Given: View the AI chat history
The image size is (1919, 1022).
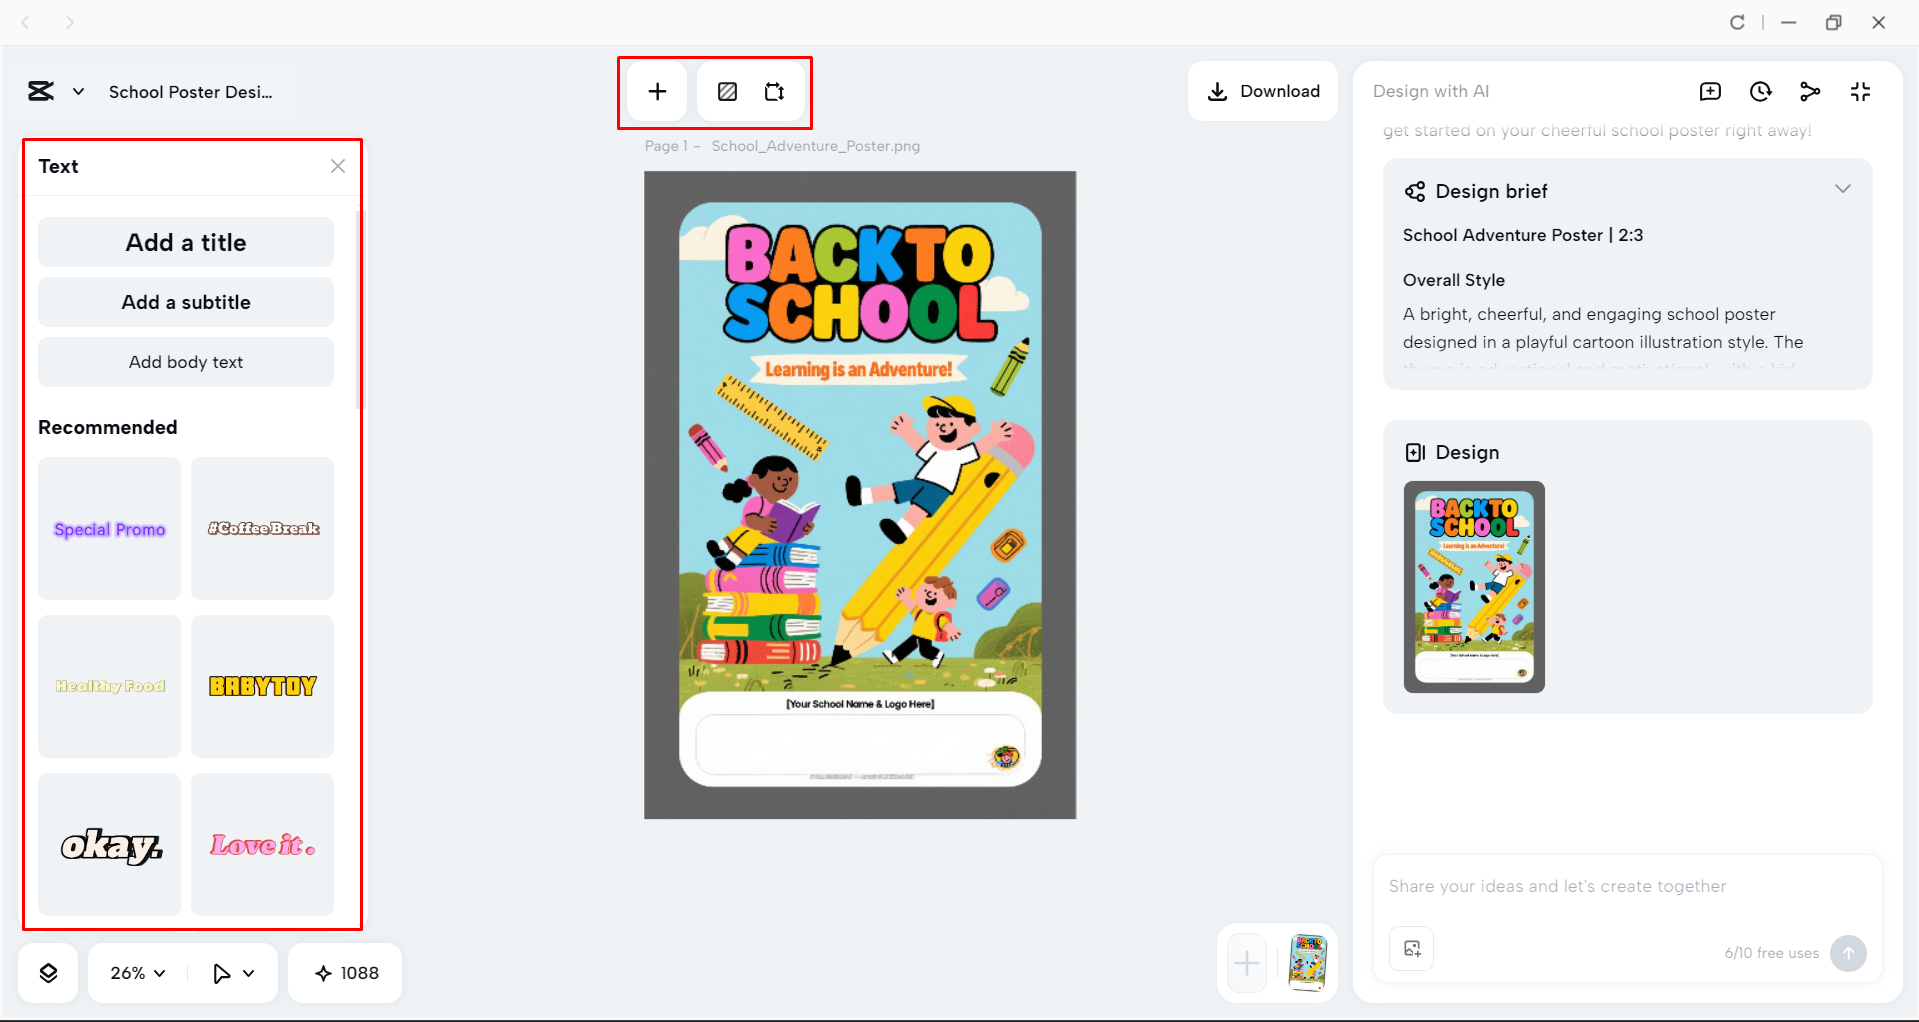Looking at the screenshot, I should [1760, 91].
